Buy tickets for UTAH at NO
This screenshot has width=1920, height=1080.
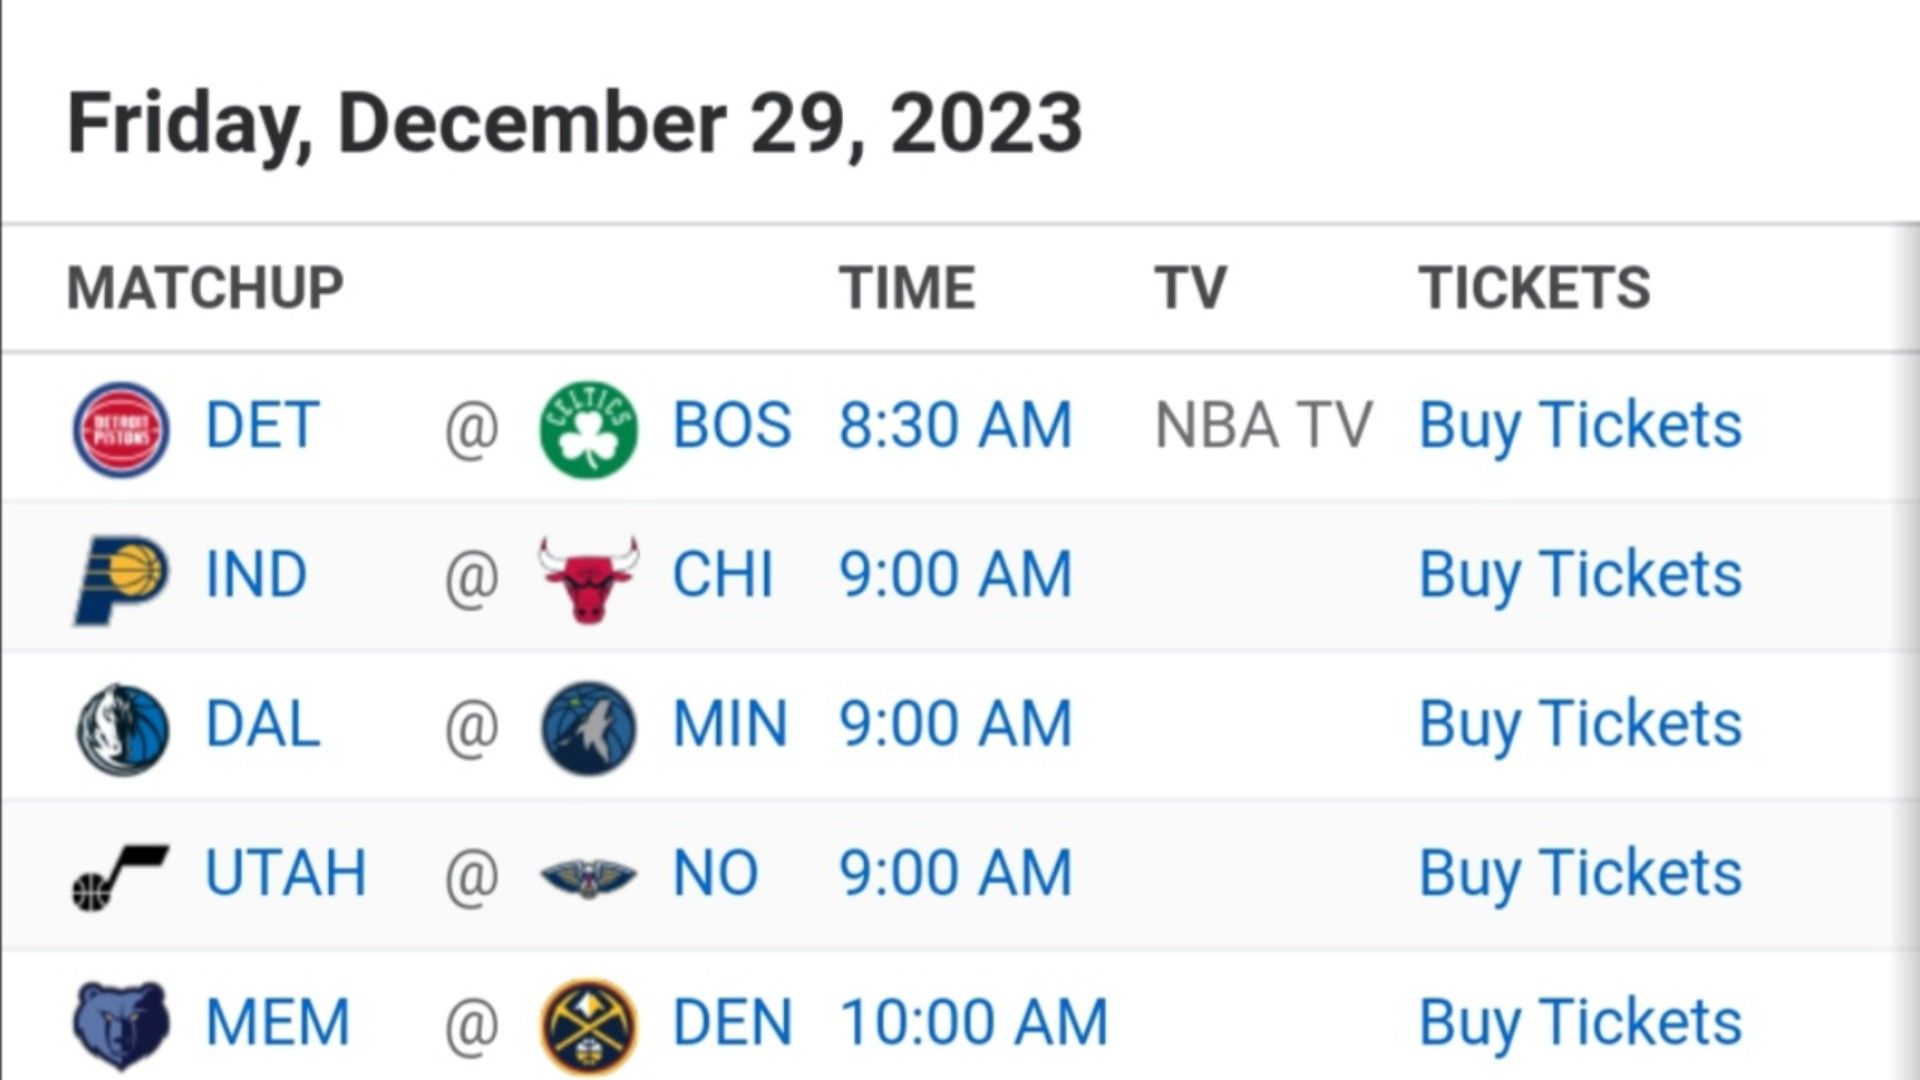(x=1580, y=874)
